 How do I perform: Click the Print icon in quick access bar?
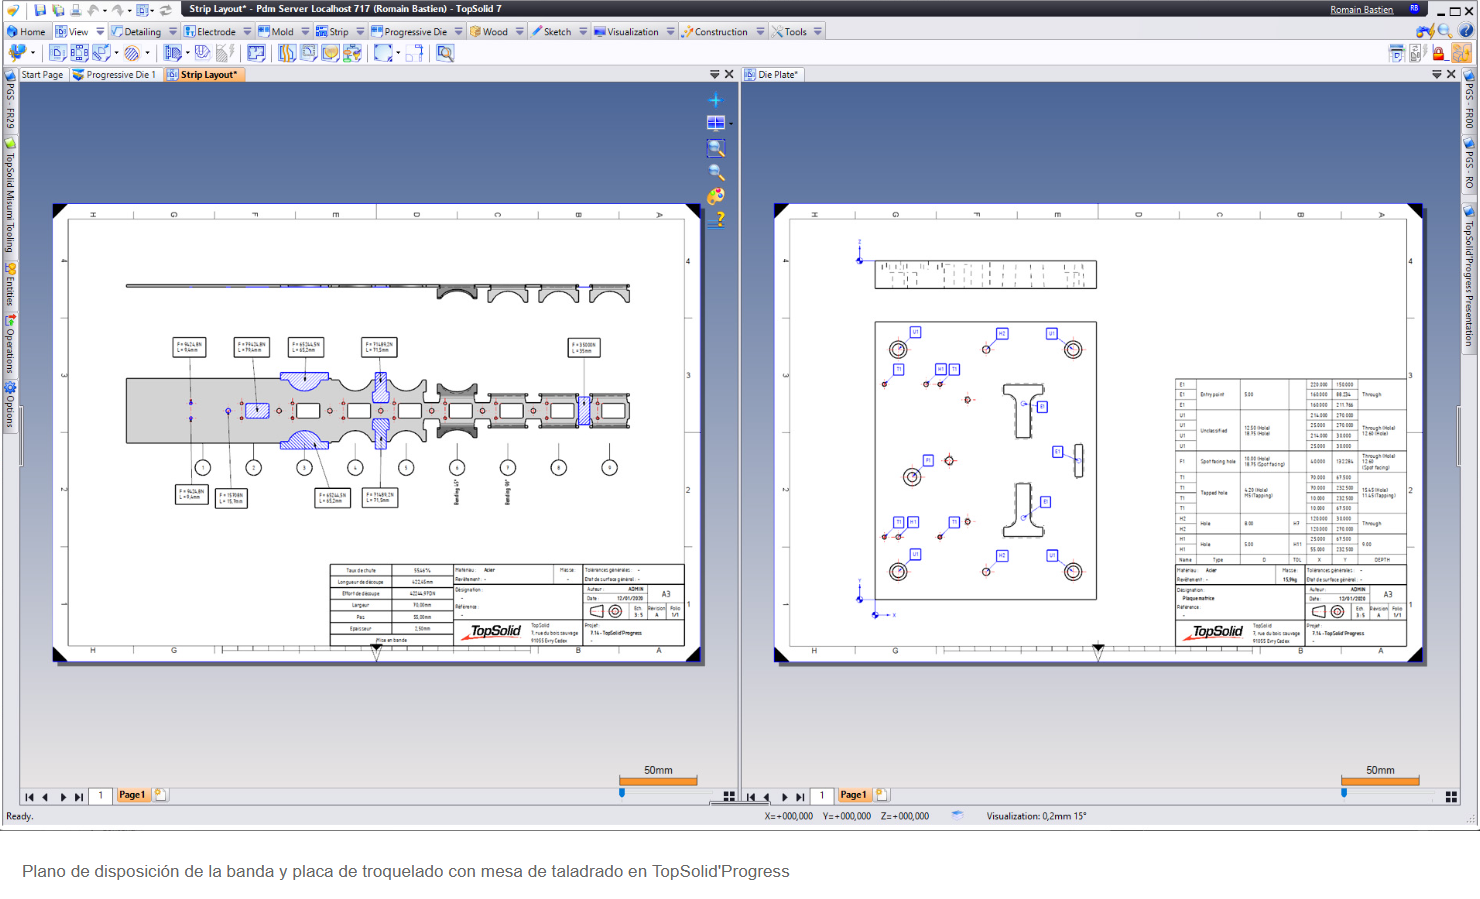pyautogui.click(x=75, y=10)
